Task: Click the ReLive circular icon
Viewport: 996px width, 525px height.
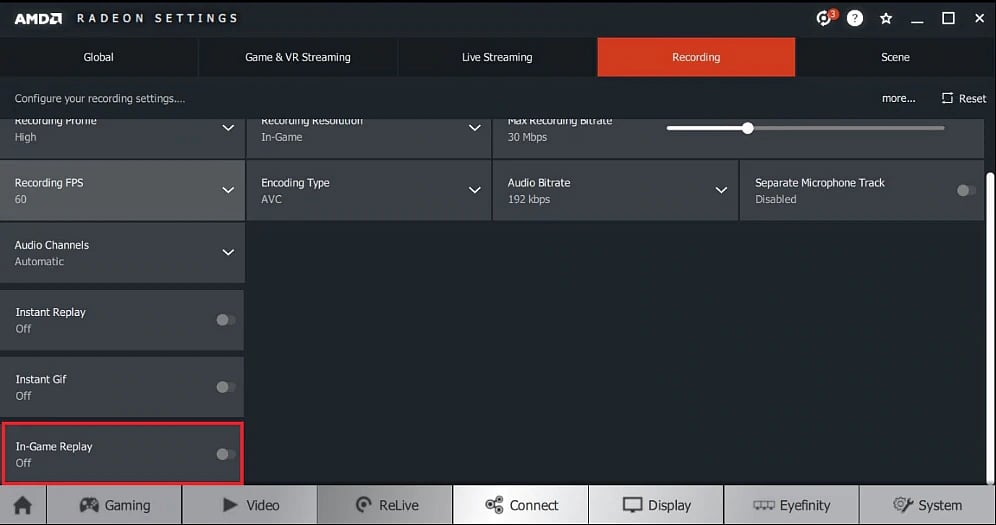Action: coord(363,505)
